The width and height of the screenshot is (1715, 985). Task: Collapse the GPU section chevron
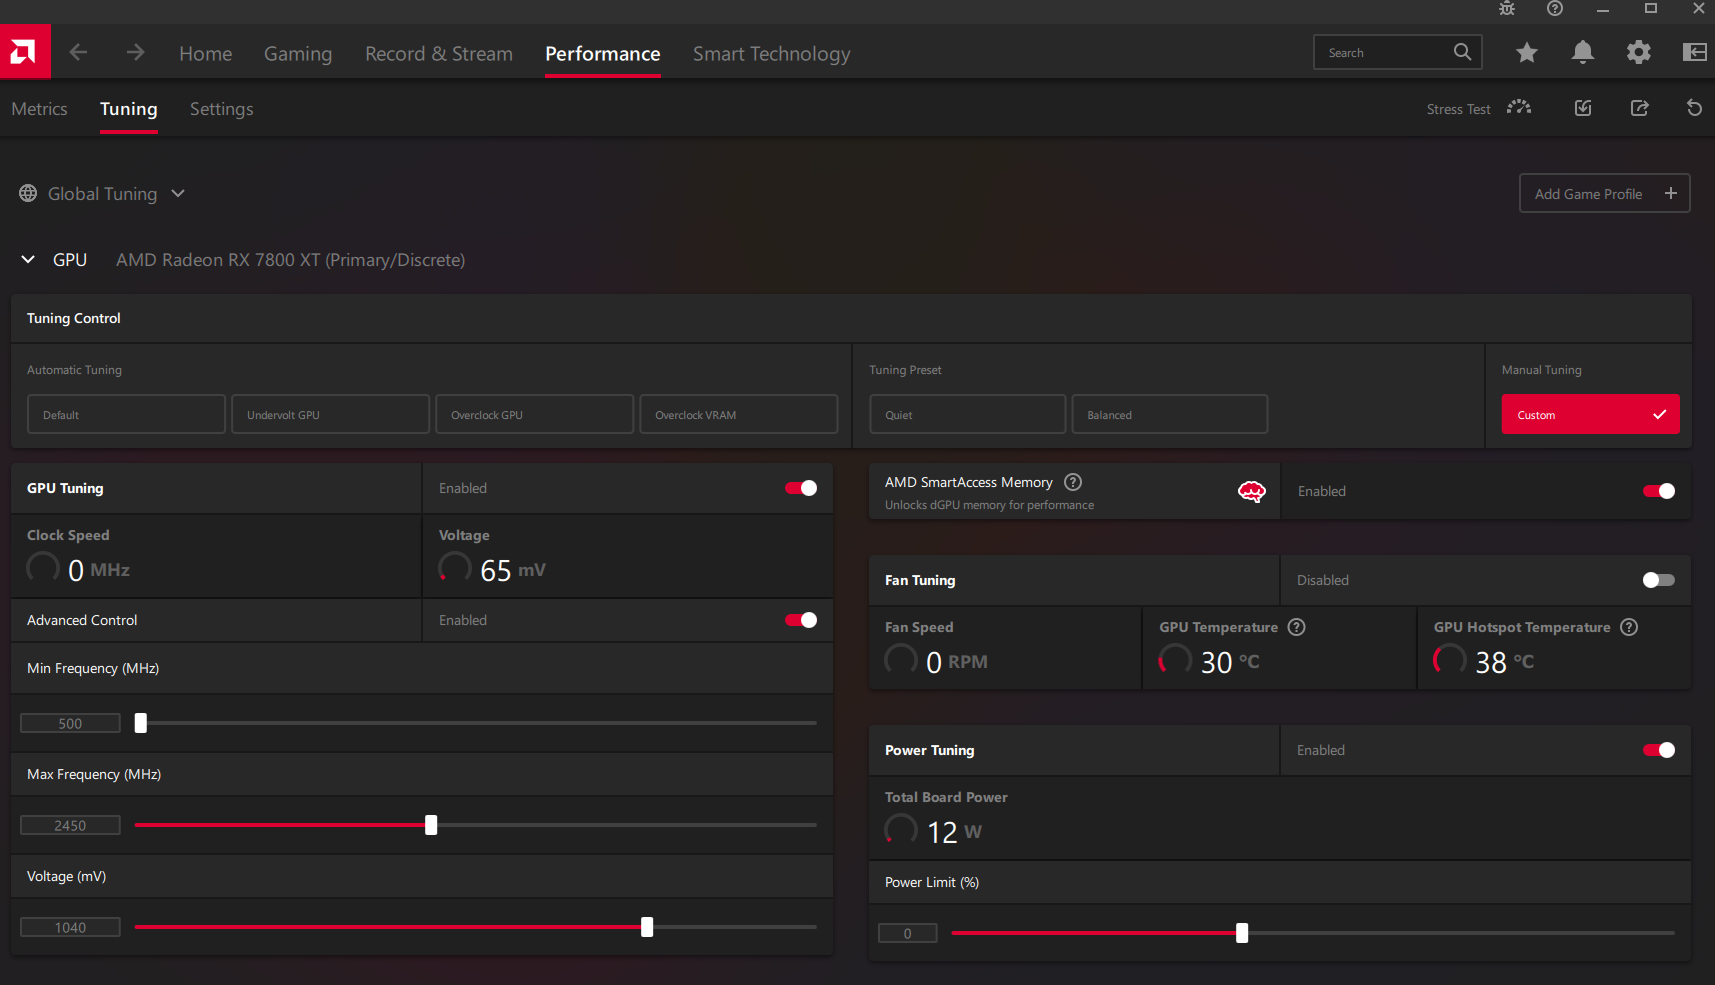28,259
